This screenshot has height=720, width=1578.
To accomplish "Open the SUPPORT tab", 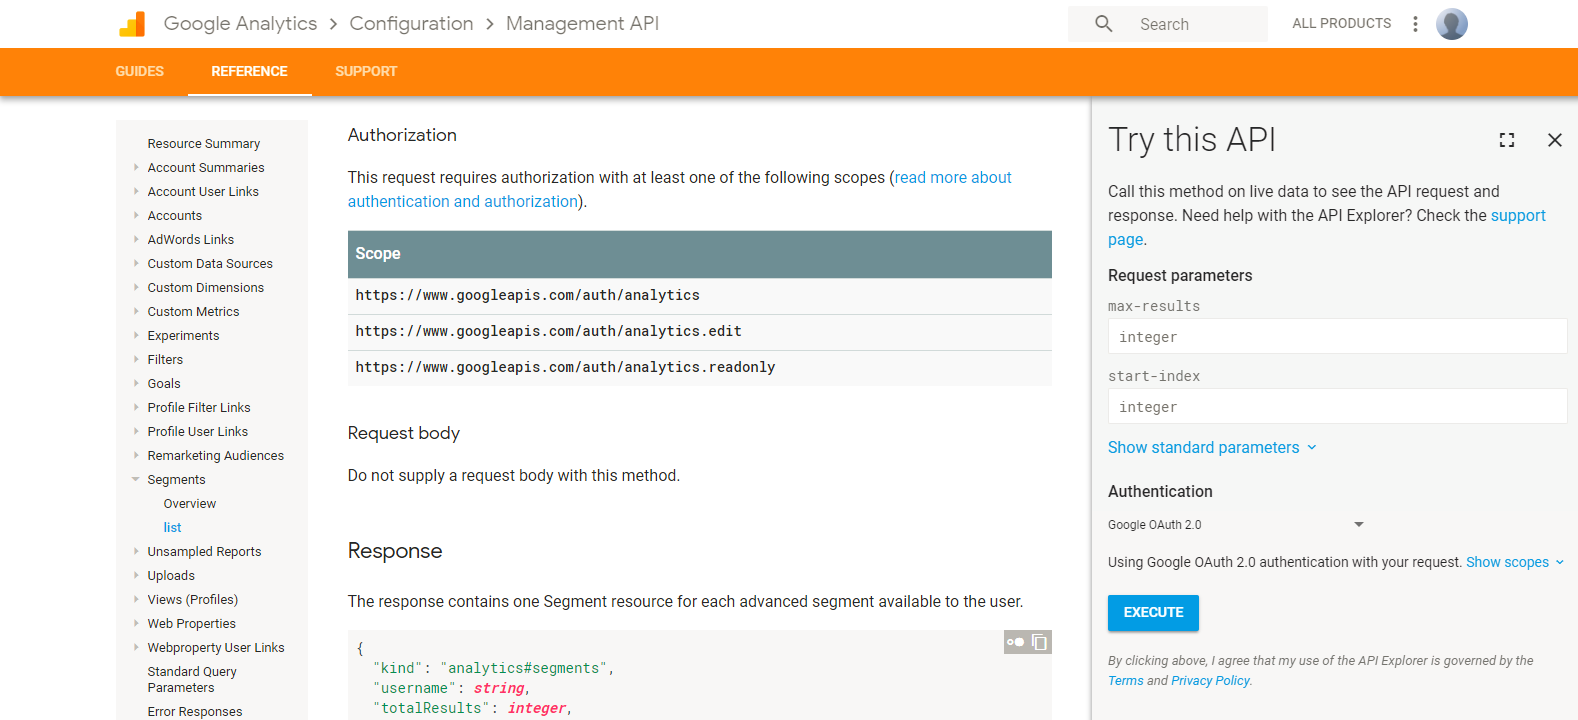I will click(x=366, y=72).
